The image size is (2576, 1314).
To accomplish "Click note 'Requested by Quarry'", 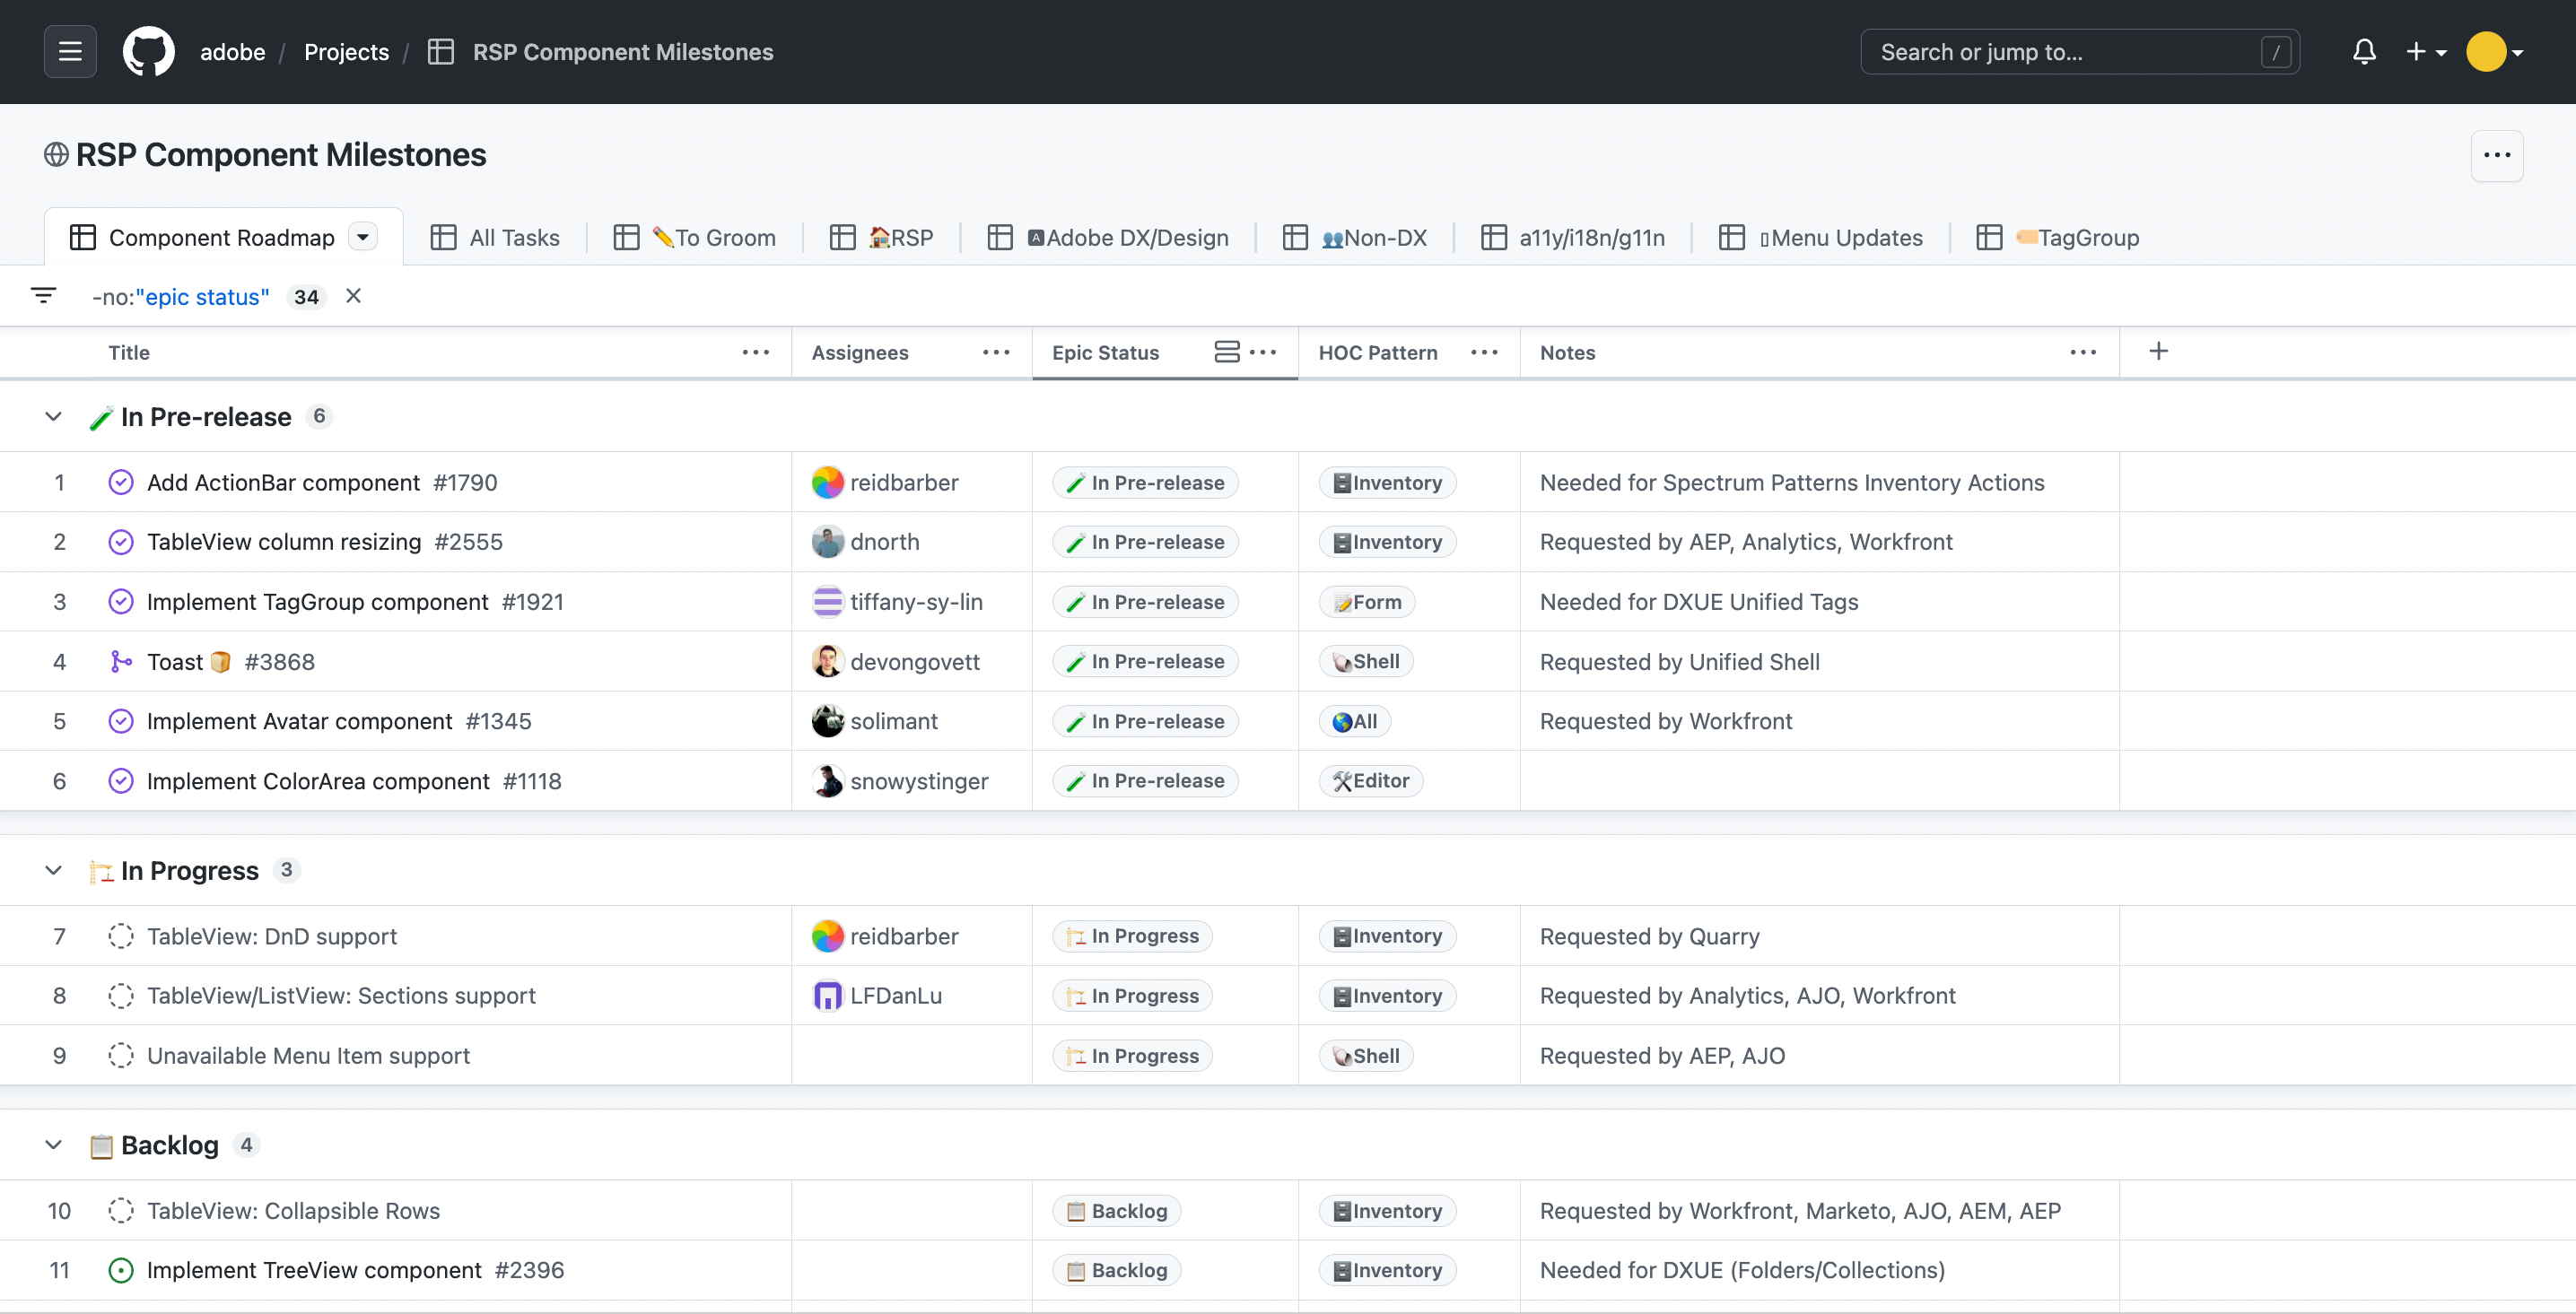I will click(1649, 936).
